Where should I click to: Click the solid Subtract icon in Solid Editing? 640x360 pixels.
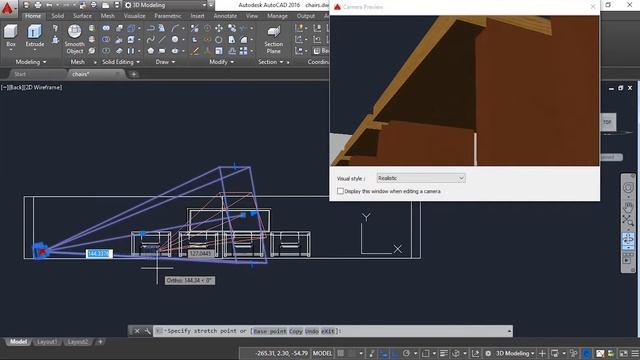(106, 40)
